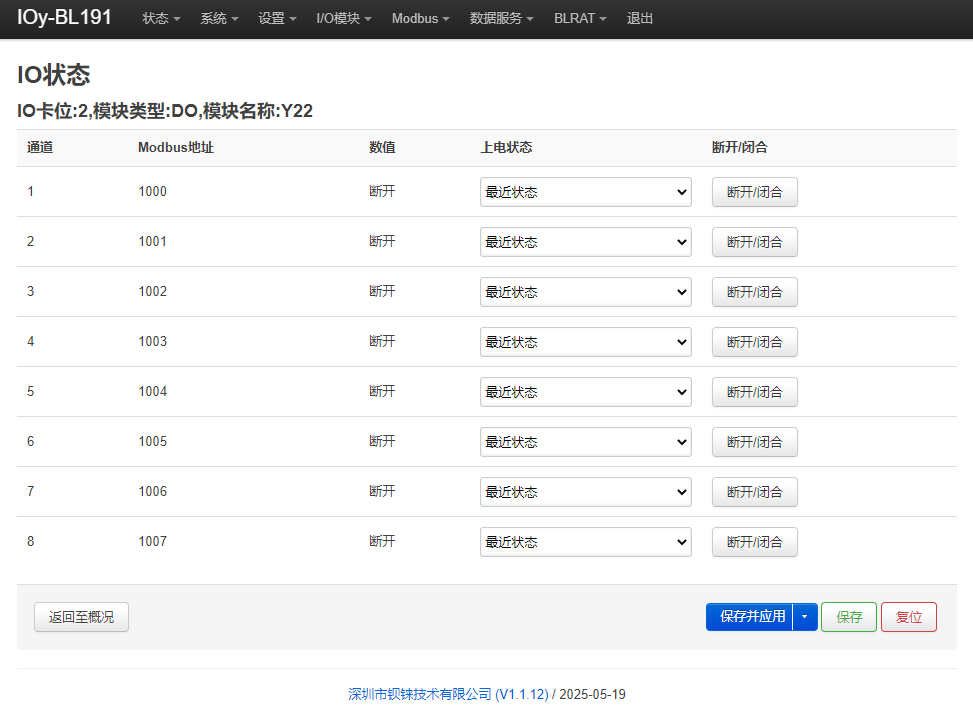
Task: Open the 设置 menu
Action: [277, 19]
